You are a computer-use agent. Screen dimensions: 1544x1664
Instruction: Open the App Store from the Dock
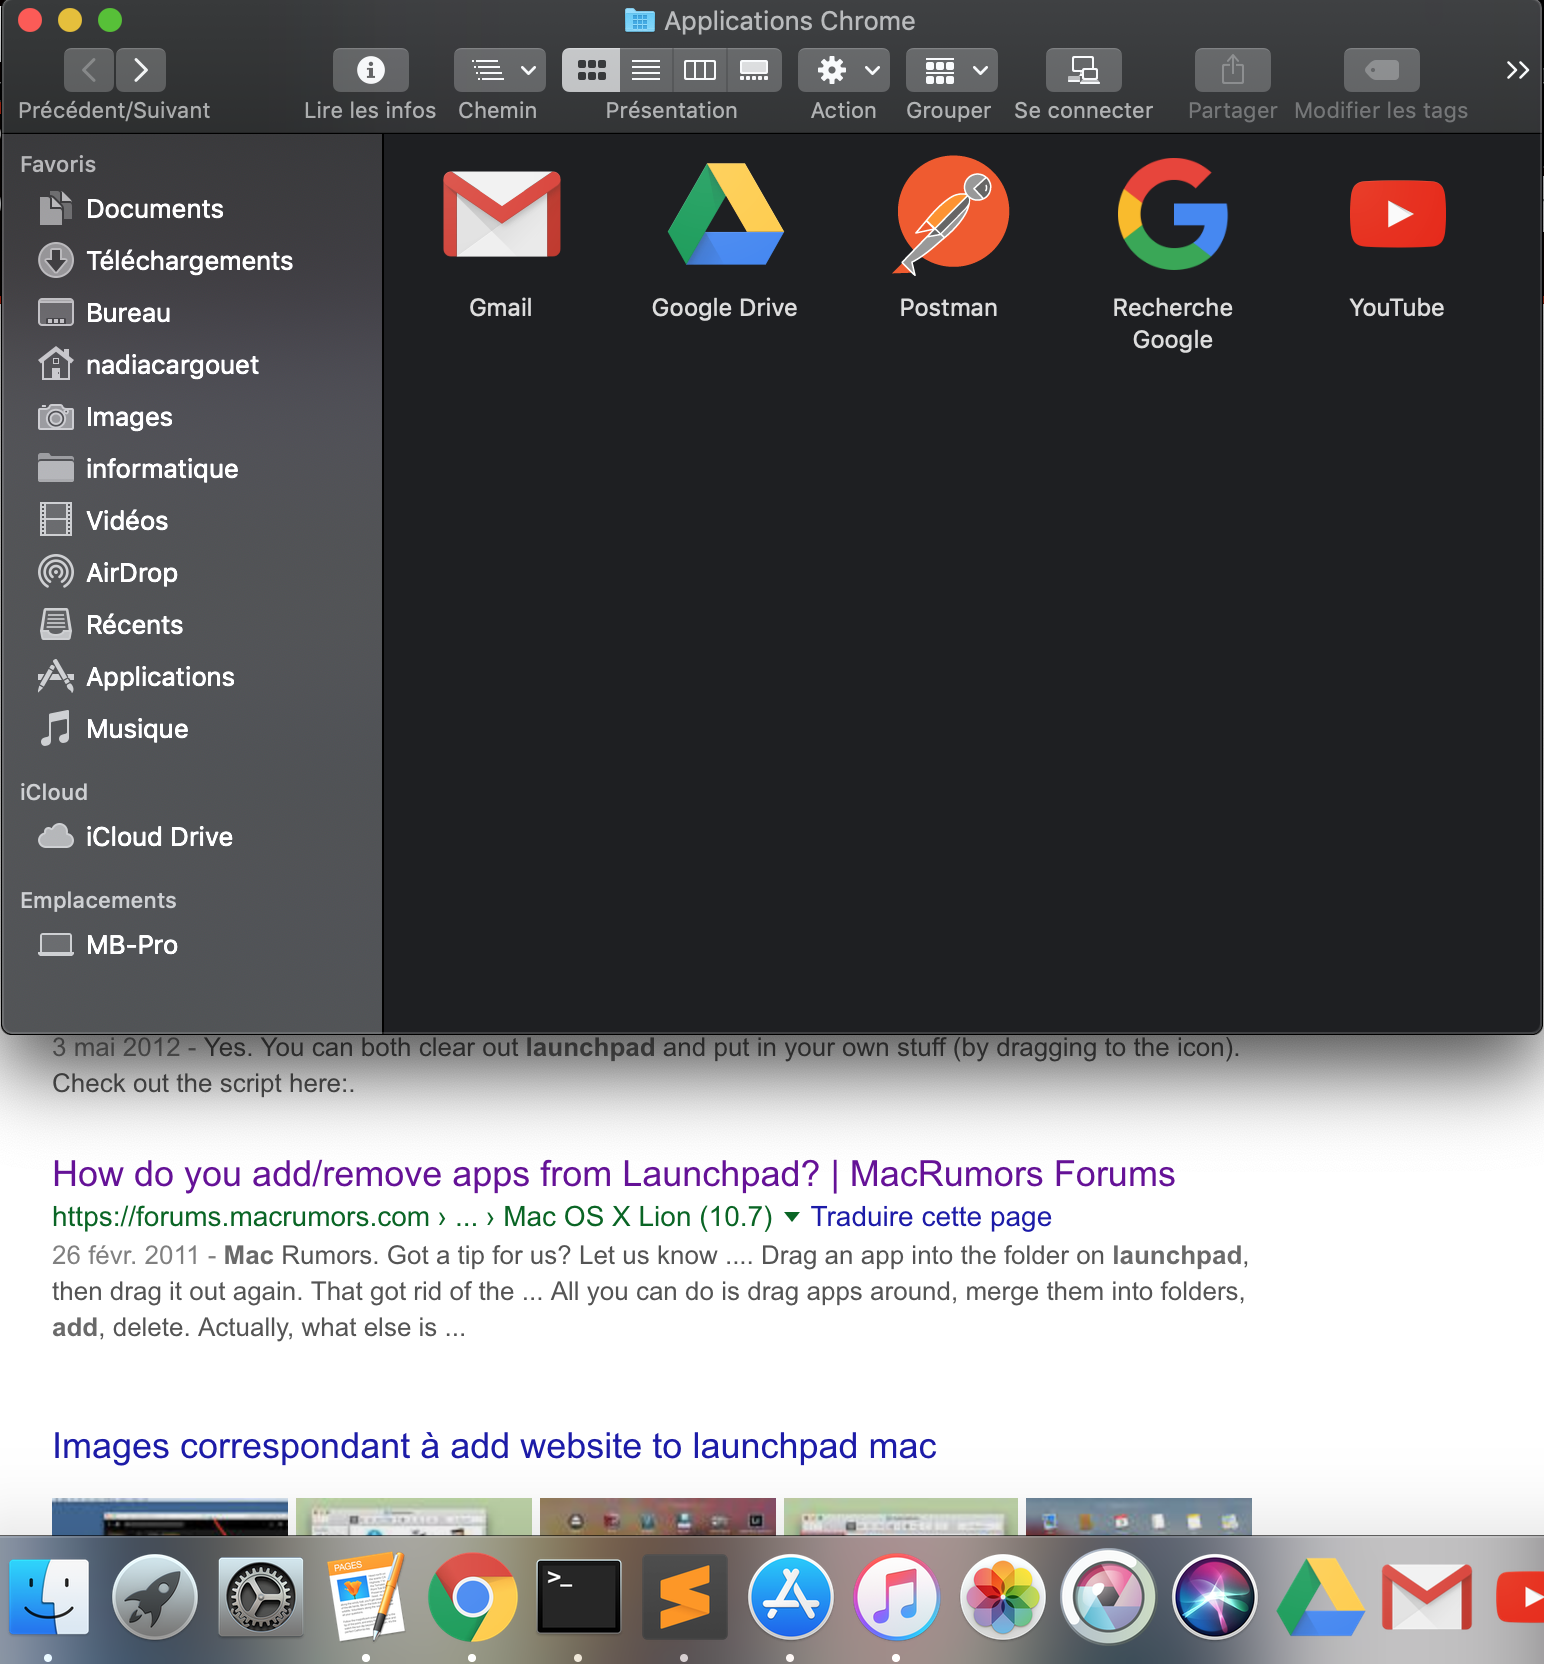pos(790,1597)
